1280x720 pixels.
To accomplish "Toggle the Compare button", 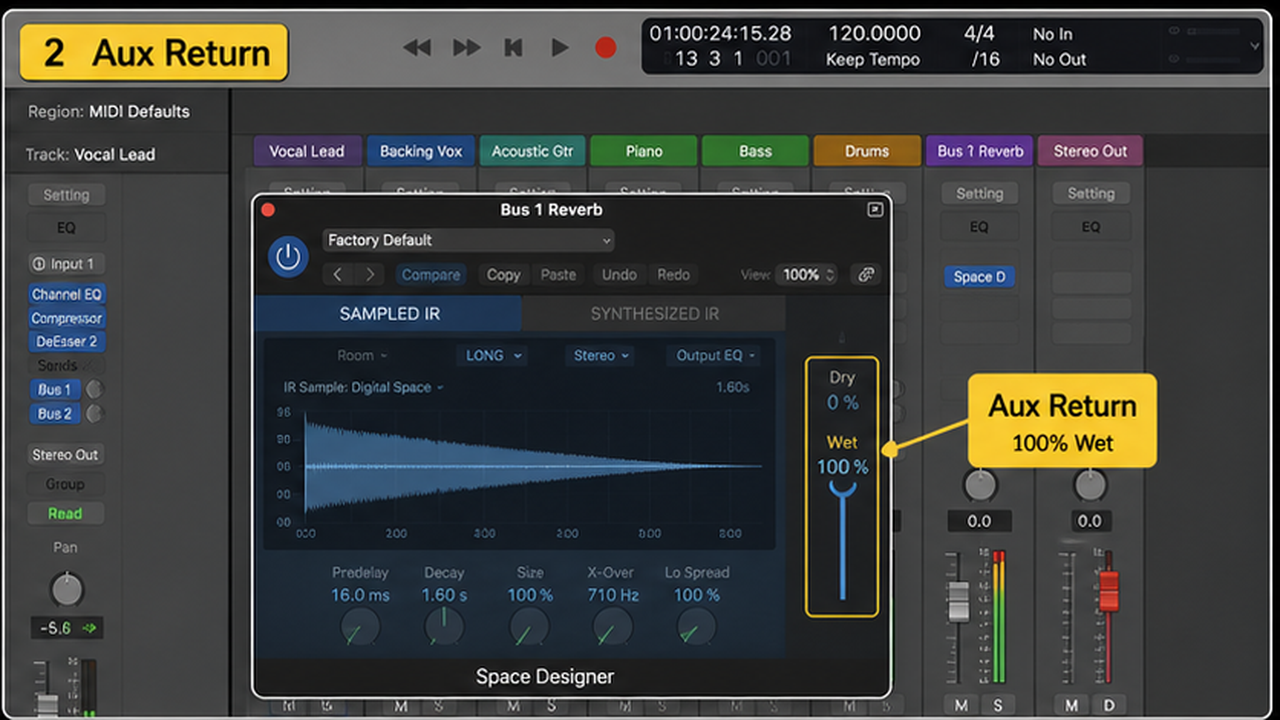I will tap(431, 274).
